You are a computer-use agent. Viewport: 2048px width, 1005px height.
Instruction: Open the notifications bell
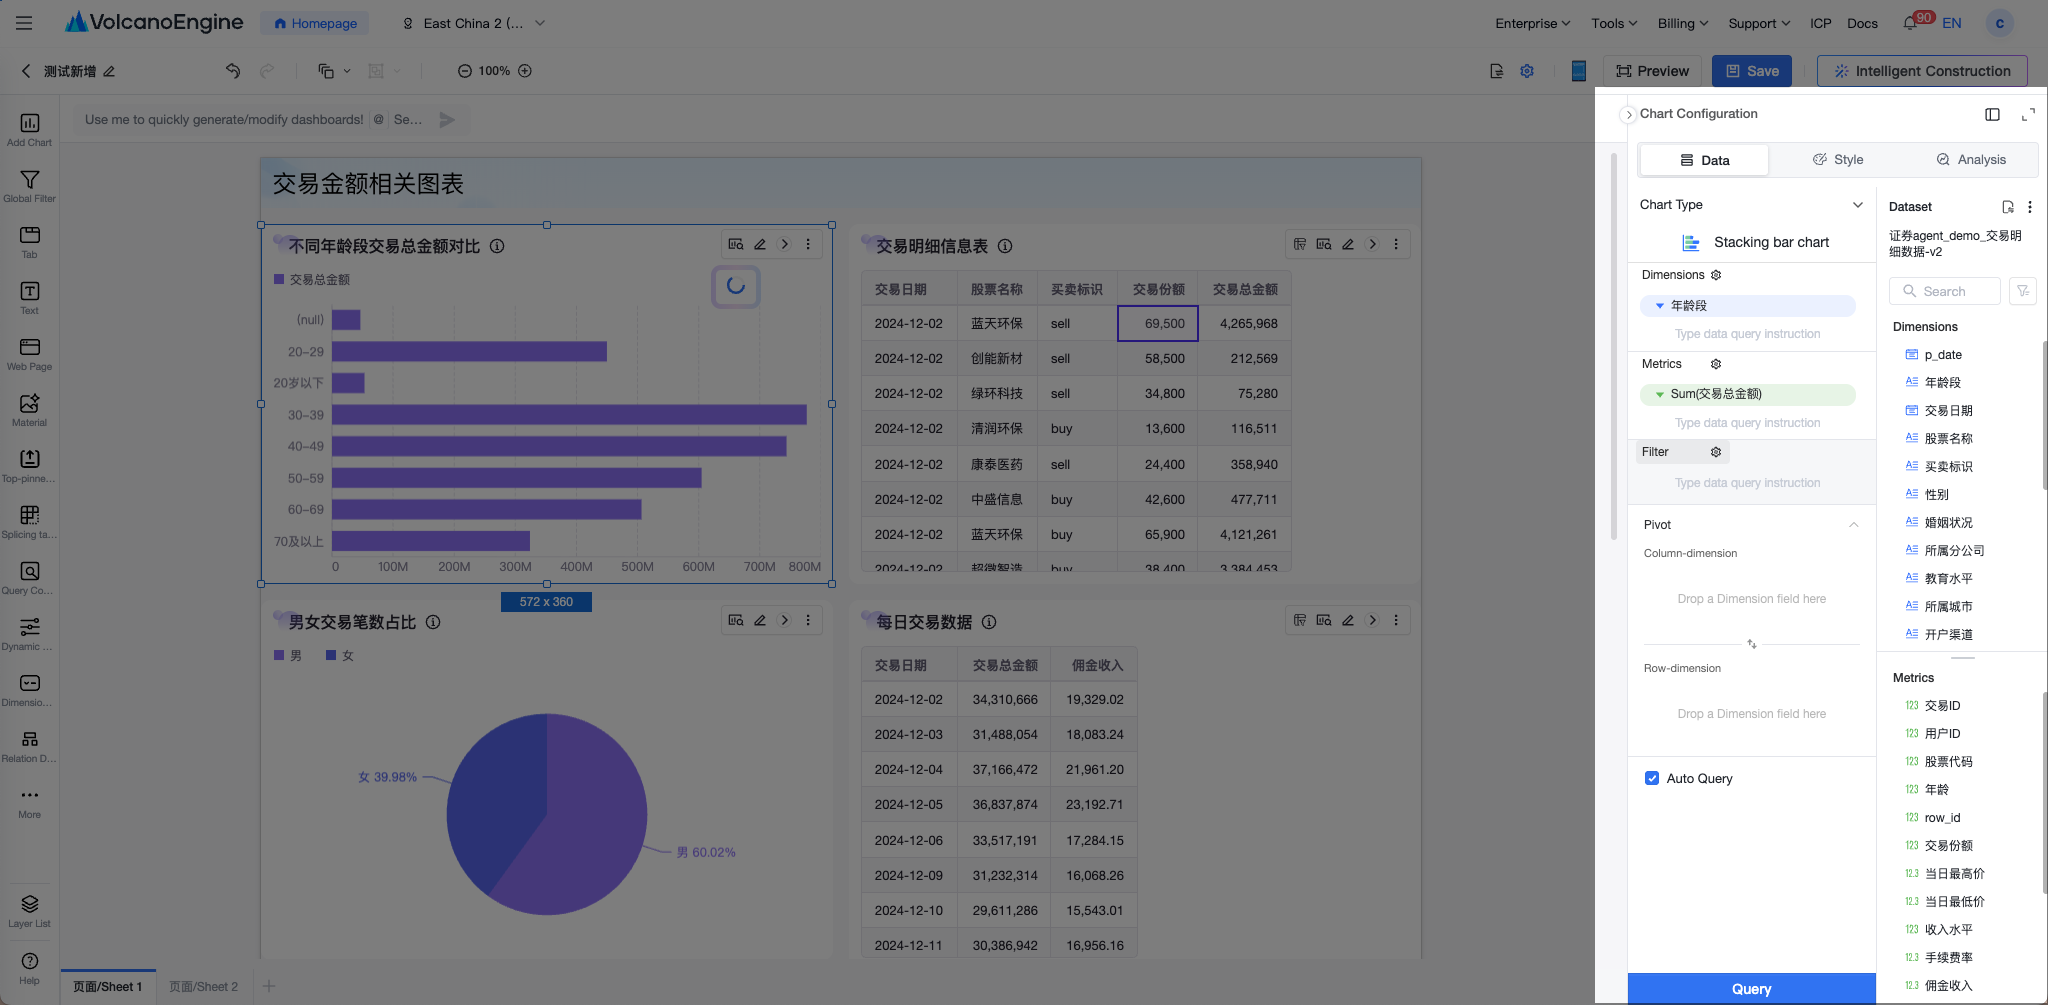1910,23
